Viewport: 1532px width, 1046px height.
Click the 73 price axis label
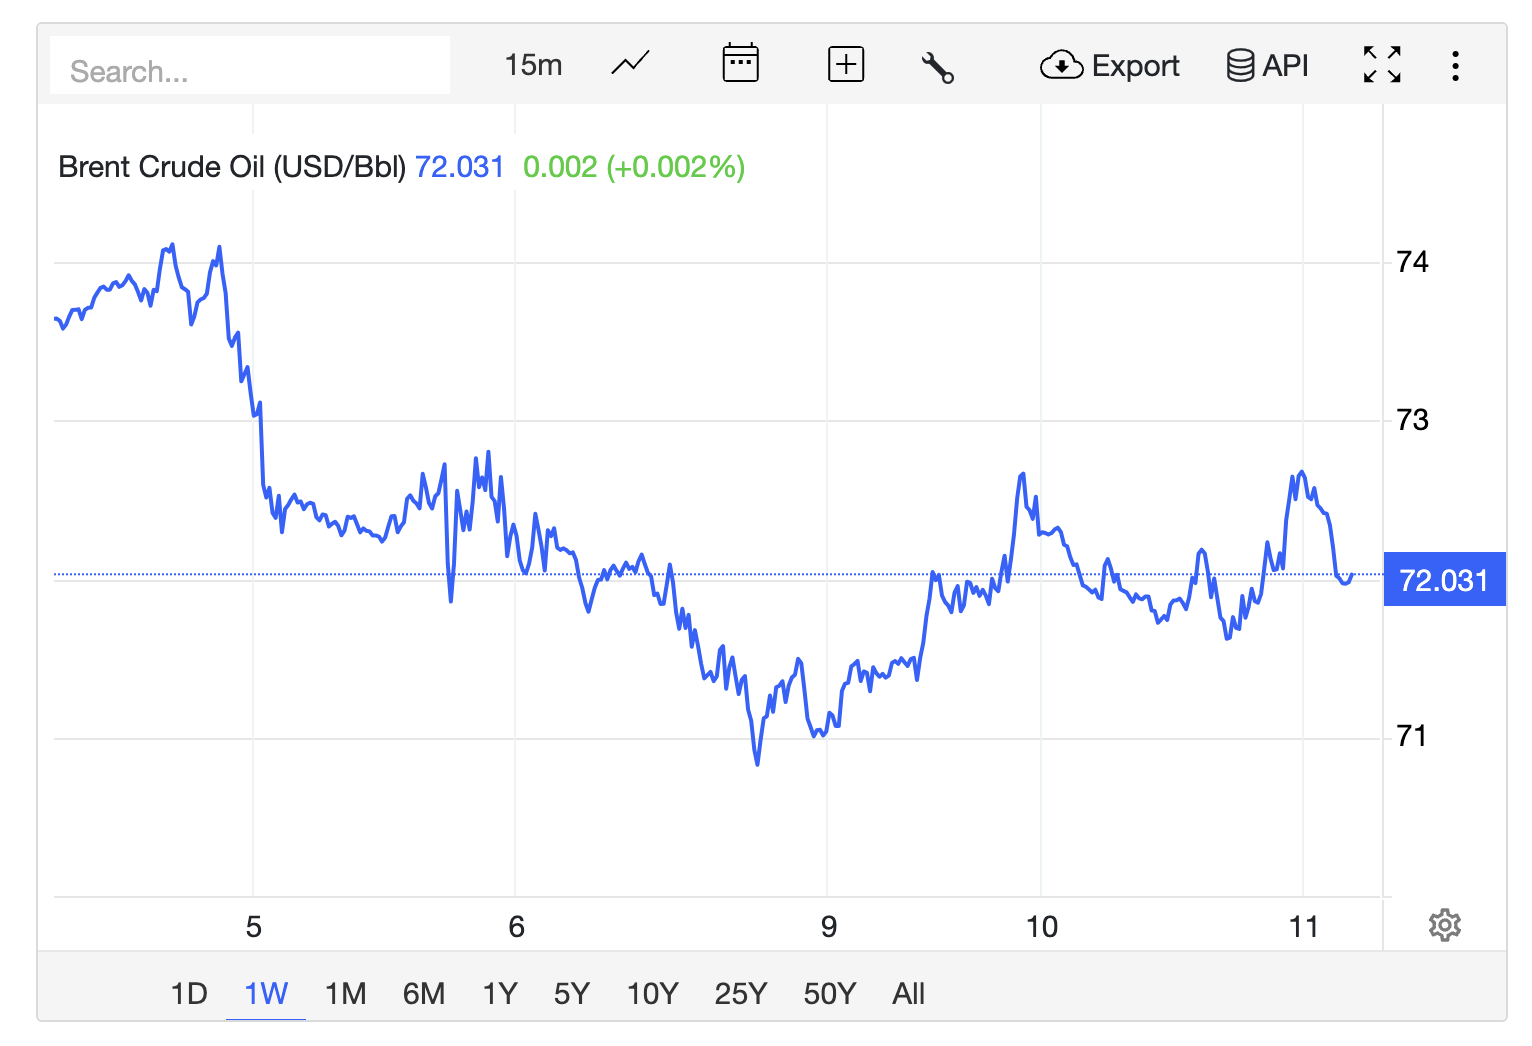click(x=1412, y=420)
